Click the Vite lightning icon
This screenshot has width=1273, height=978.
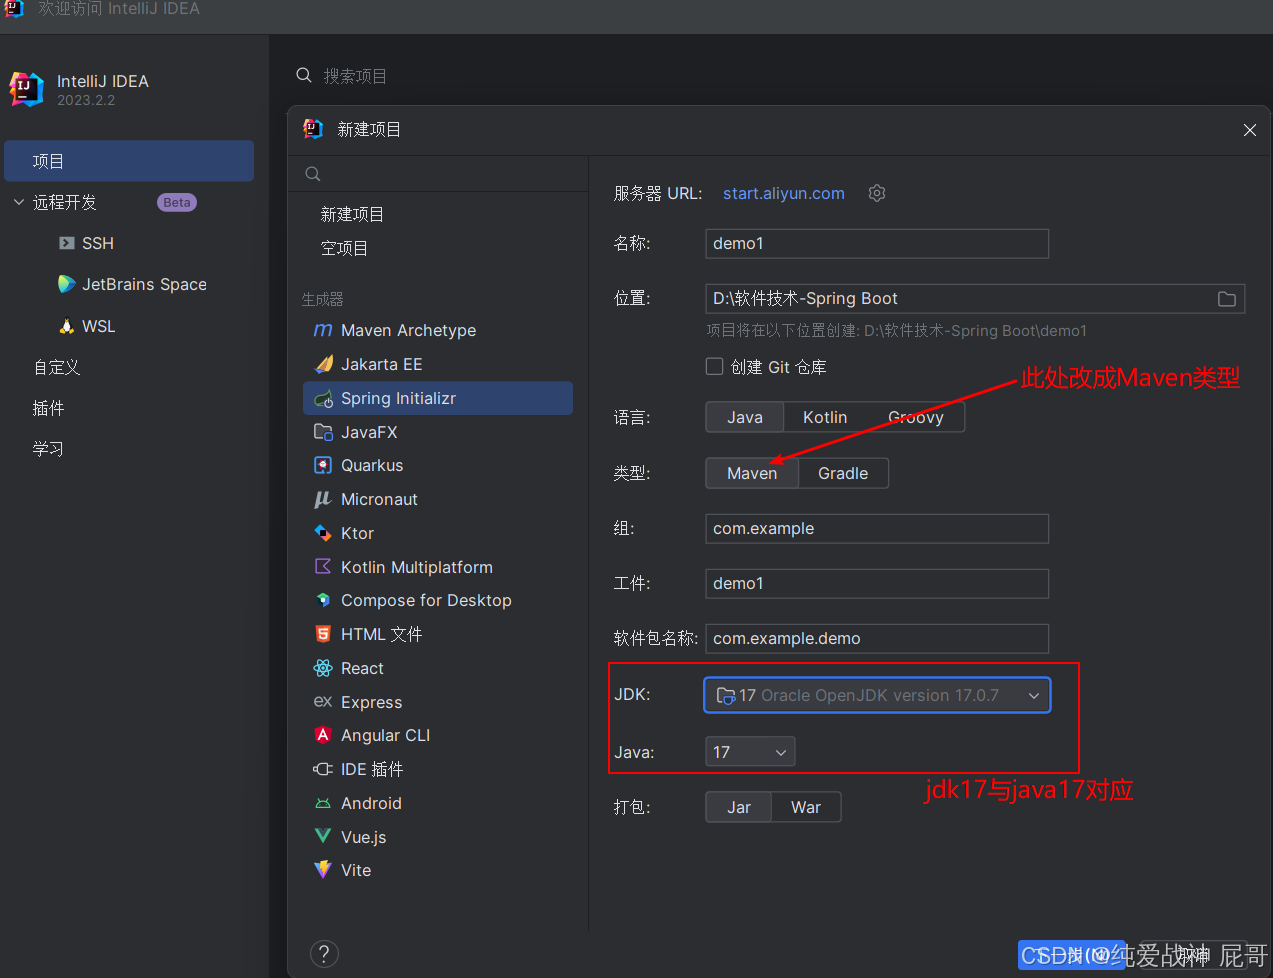click(323, 870)
